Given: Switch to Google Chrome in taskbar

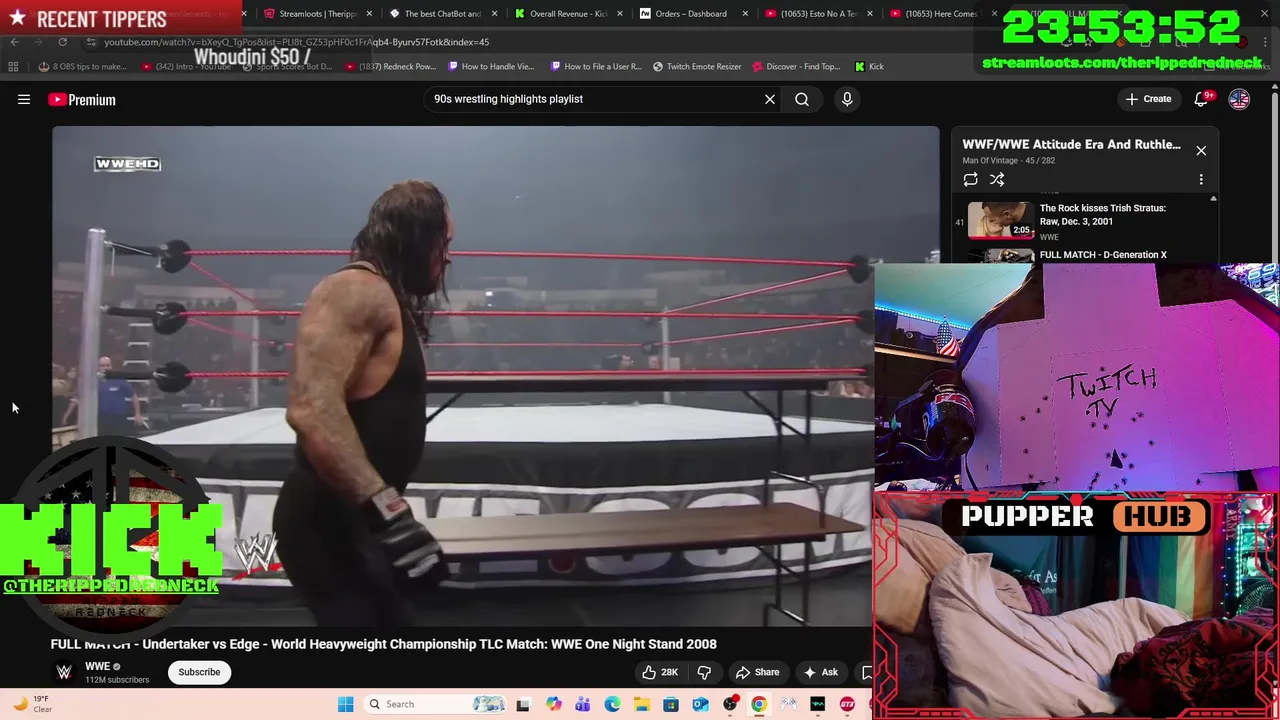Looking at the screenshot, I should (x=759, y=704).
